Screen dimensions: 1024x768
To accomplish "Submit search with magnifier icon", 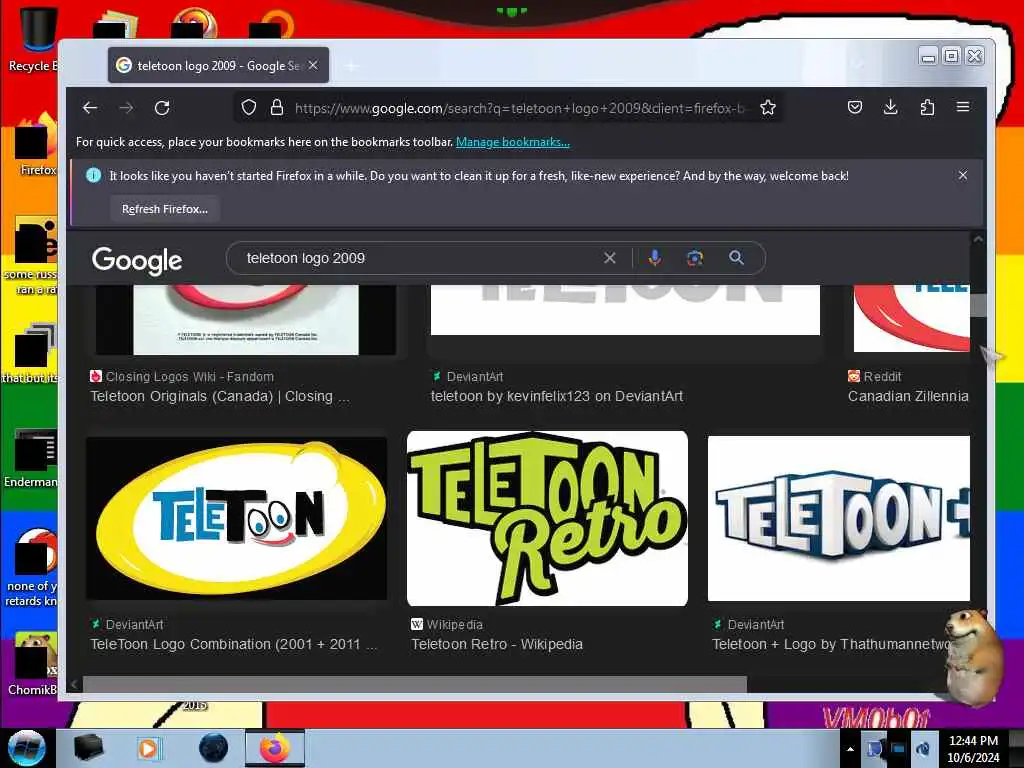I will coord(736,258).
